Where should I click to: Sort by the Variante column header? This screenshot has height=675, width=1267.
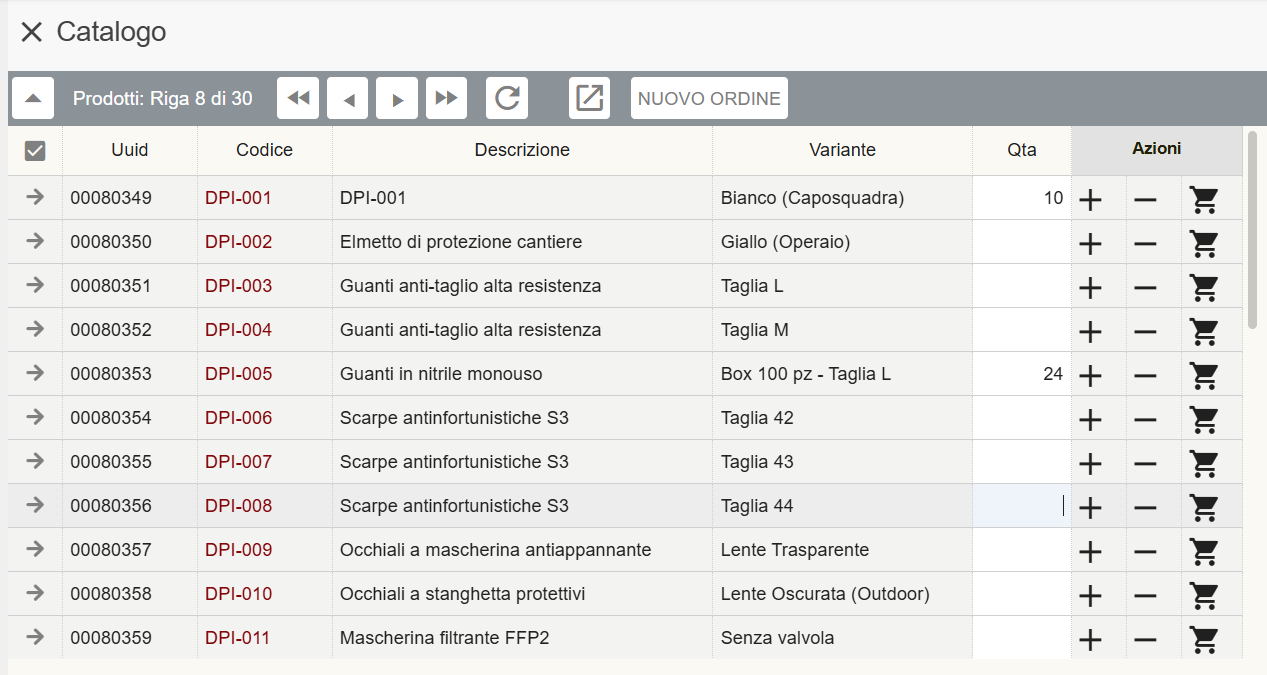click(842, 150)
